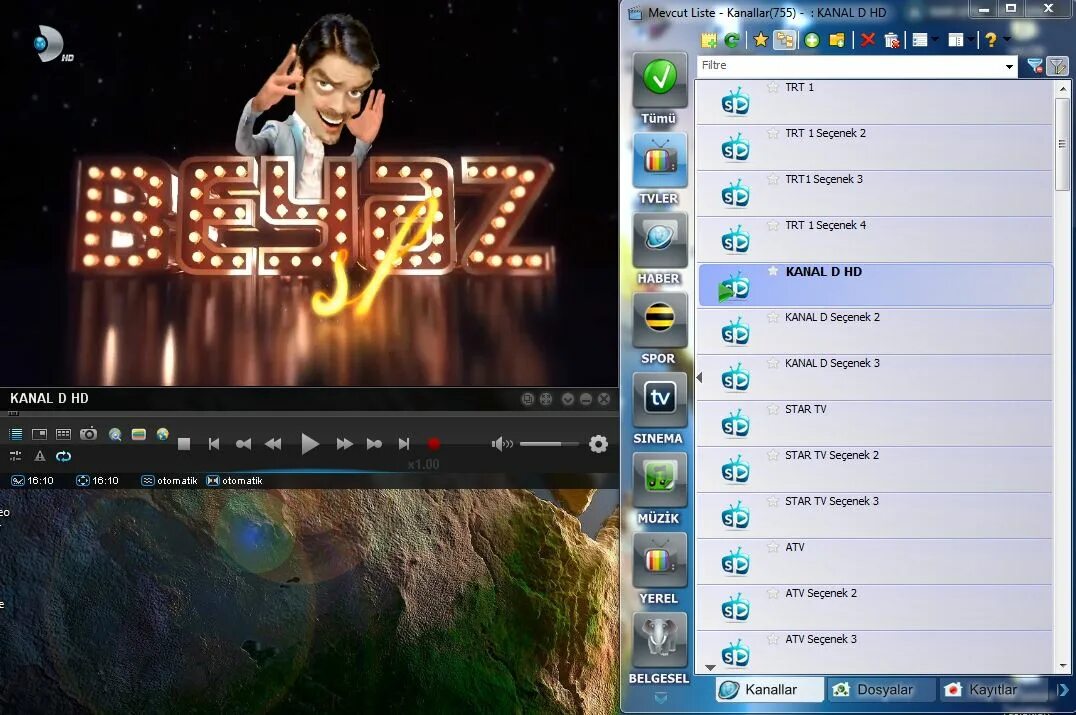Image resolution: width=1076 pixels, height=715 pixels.
Task: Select channel ATV Seçenek 2
Action: 875,607
